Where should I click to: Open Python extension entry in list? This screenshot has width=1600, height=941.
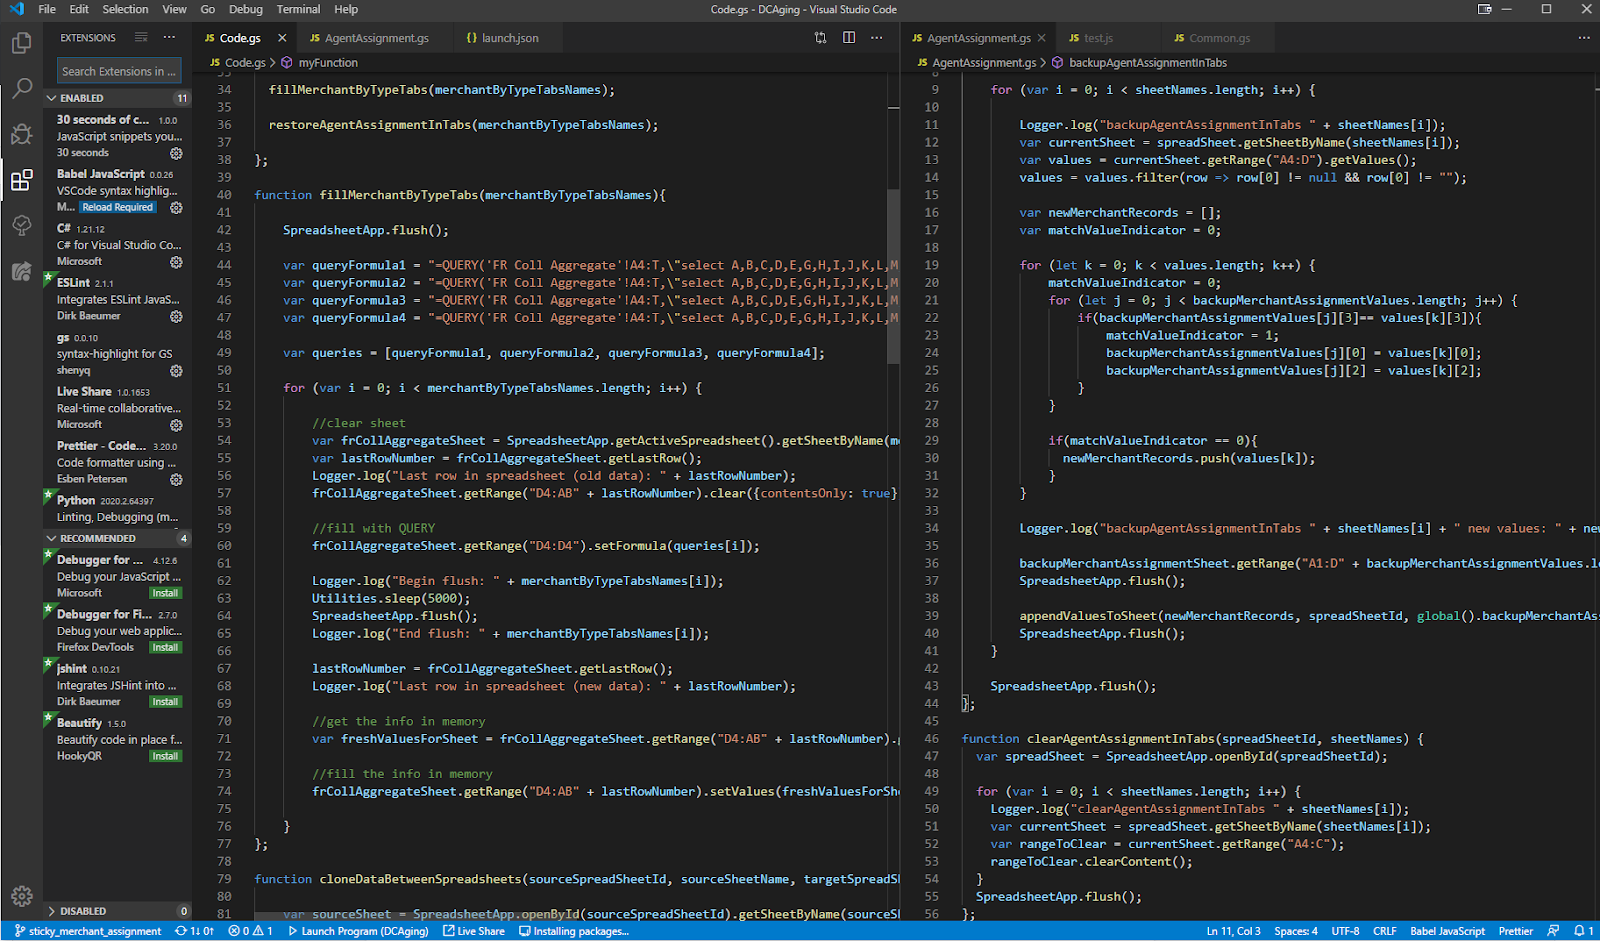pyautogui.click(x=117, y=508)
